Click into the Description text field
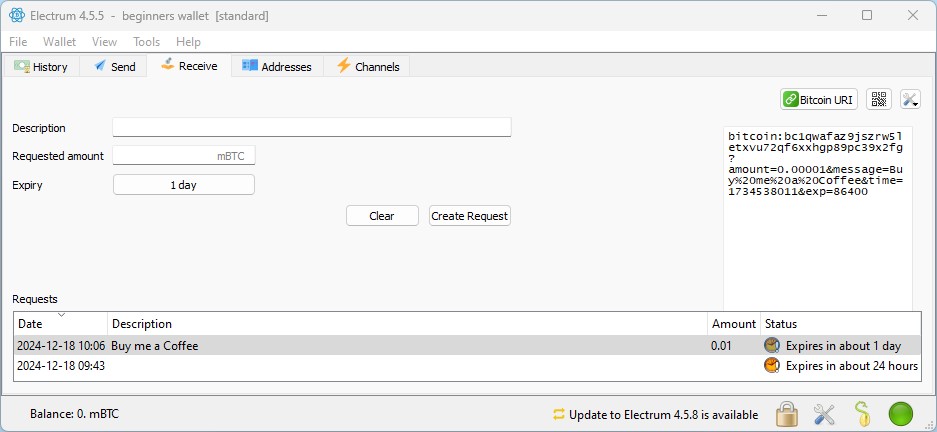937x432 pixels. [x=311, y=128]
